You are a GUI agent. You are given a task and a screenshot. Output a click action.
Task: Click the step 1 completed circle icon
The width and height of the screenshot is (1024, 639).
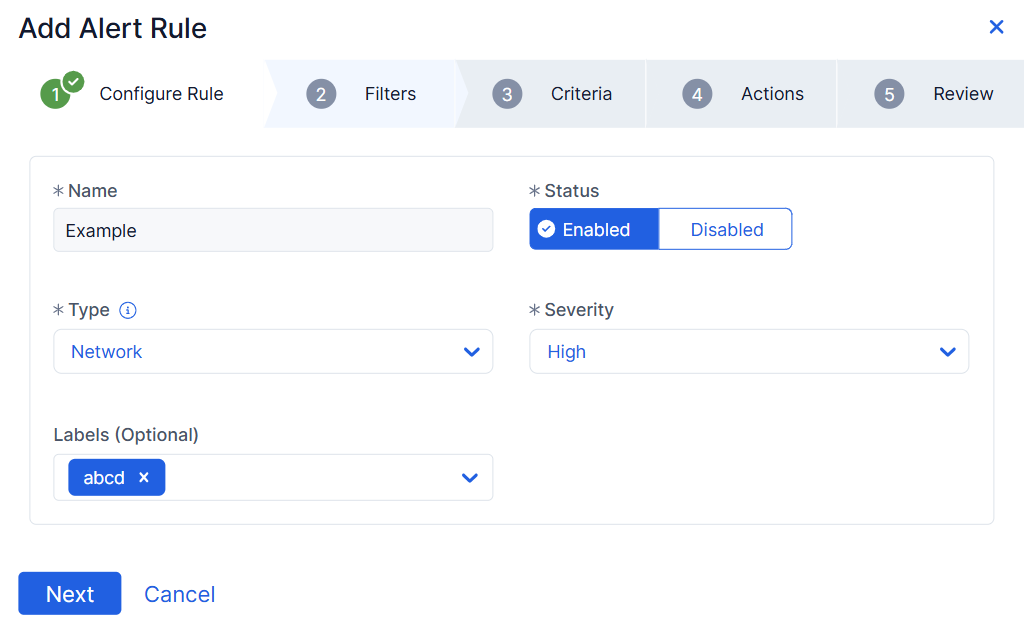click(58, 93)
